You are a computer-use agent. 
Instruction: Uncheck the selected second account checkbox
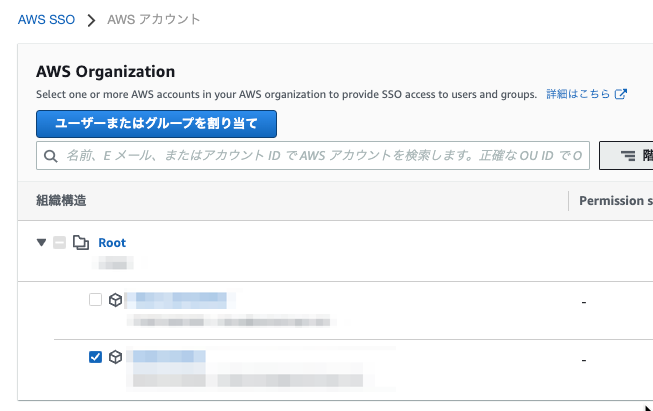[95, 357]
